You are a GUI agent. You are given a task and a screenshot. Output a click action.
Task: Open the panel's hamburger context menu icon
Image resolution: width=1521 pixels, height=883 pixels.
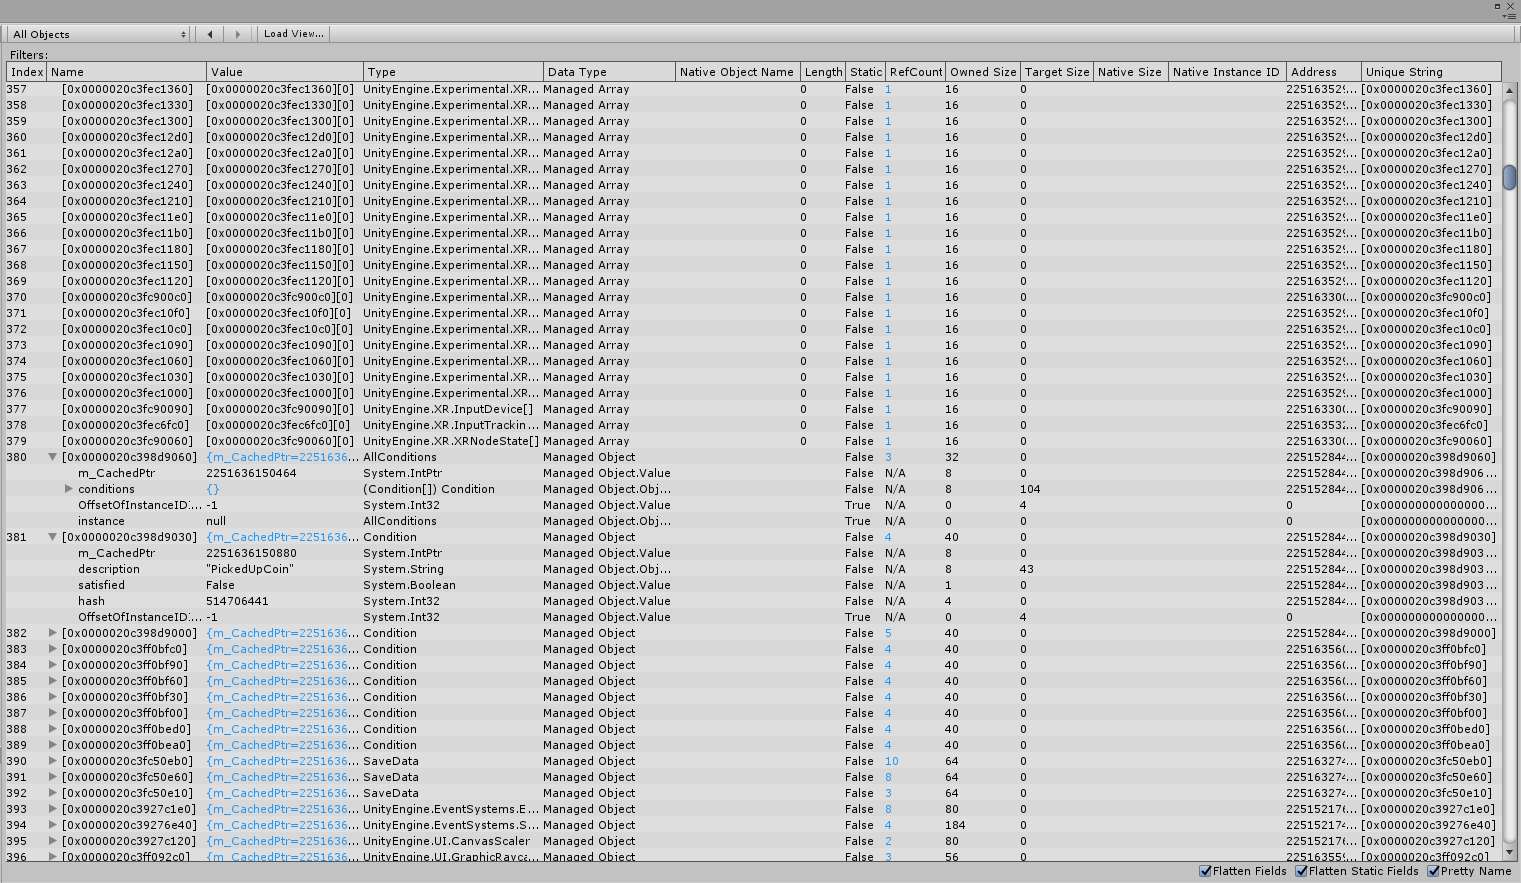coord(1513,18)
